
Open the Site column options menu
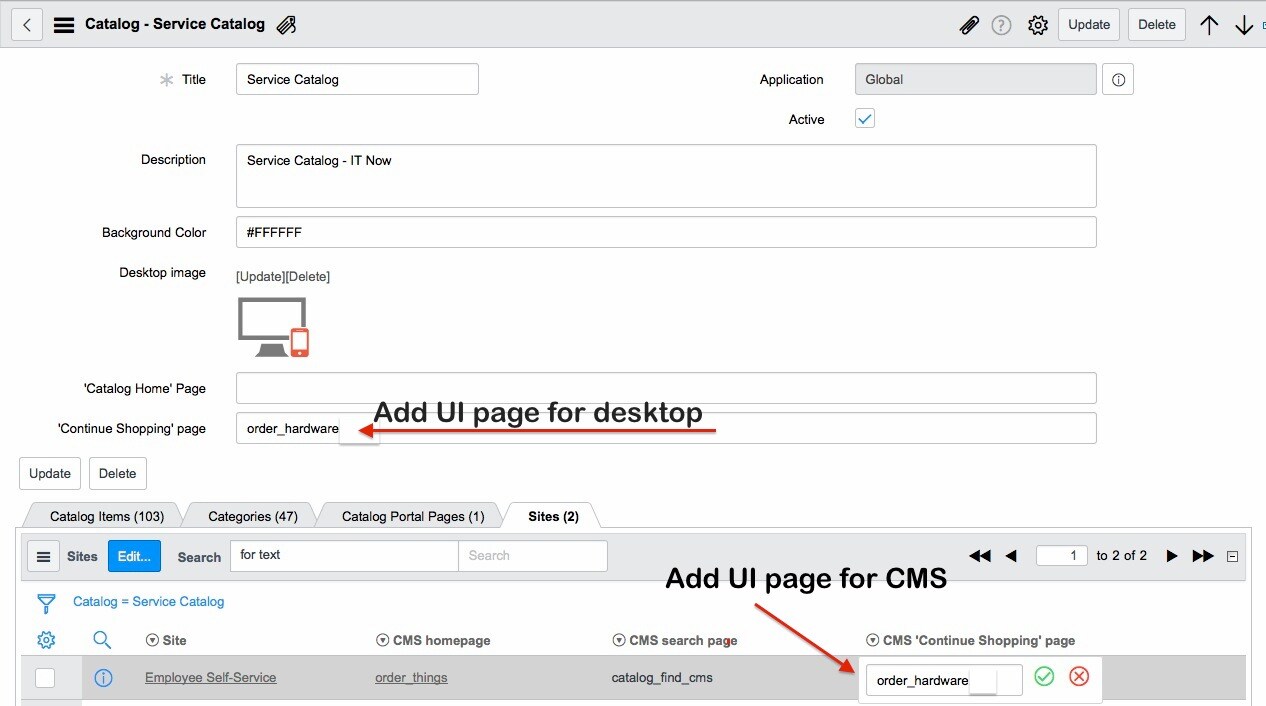pos(152,640)
